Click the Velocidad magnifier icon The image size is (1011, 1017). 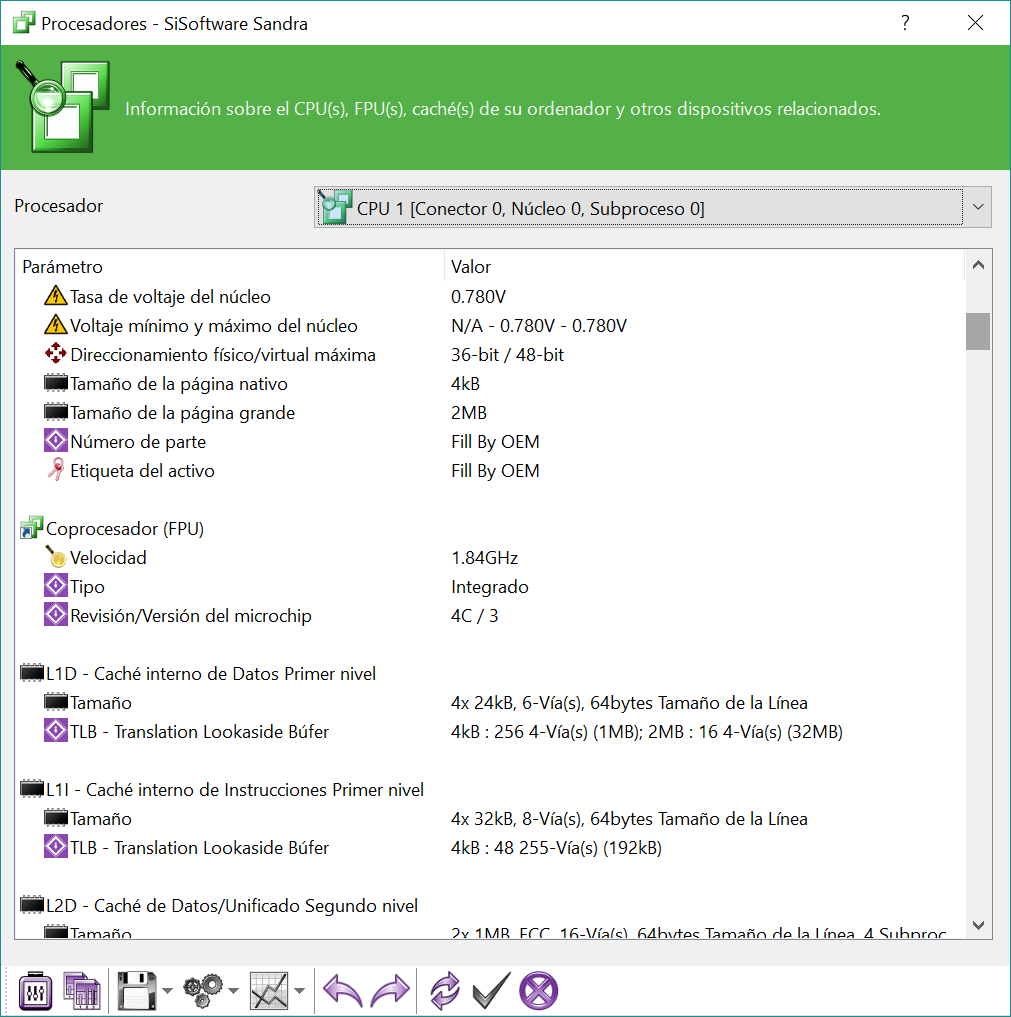point(56,556)
